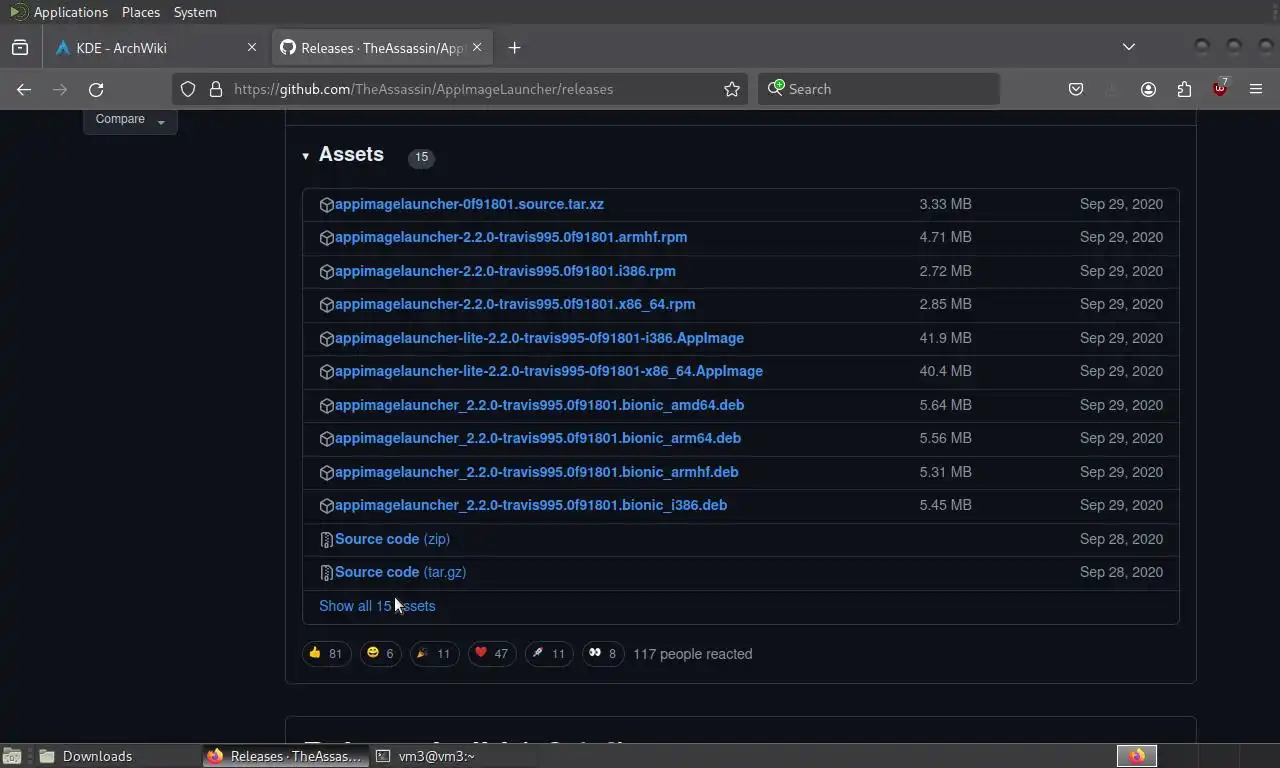Toggle the thumbs up reaction with 81
This screenshot has height=768, width=1280.
(x=327, y=654)
